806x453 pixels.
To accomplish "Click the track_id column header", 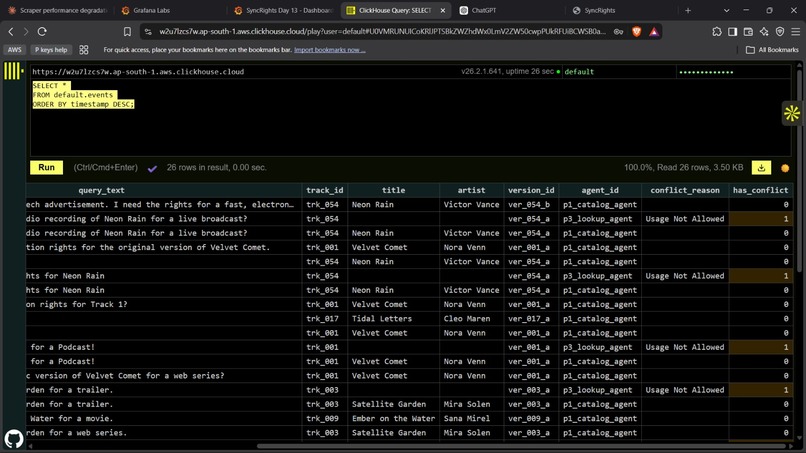I will [324, 190].
